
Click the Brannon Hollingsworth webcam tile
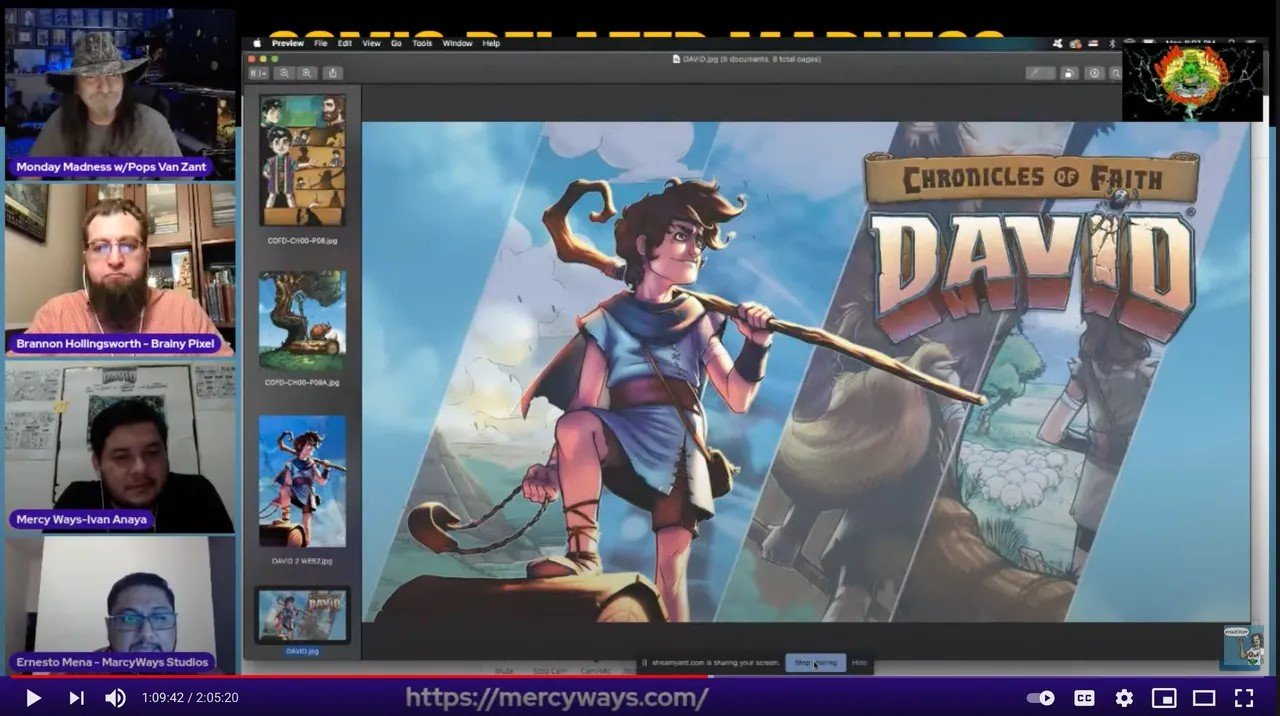point(120,270)
